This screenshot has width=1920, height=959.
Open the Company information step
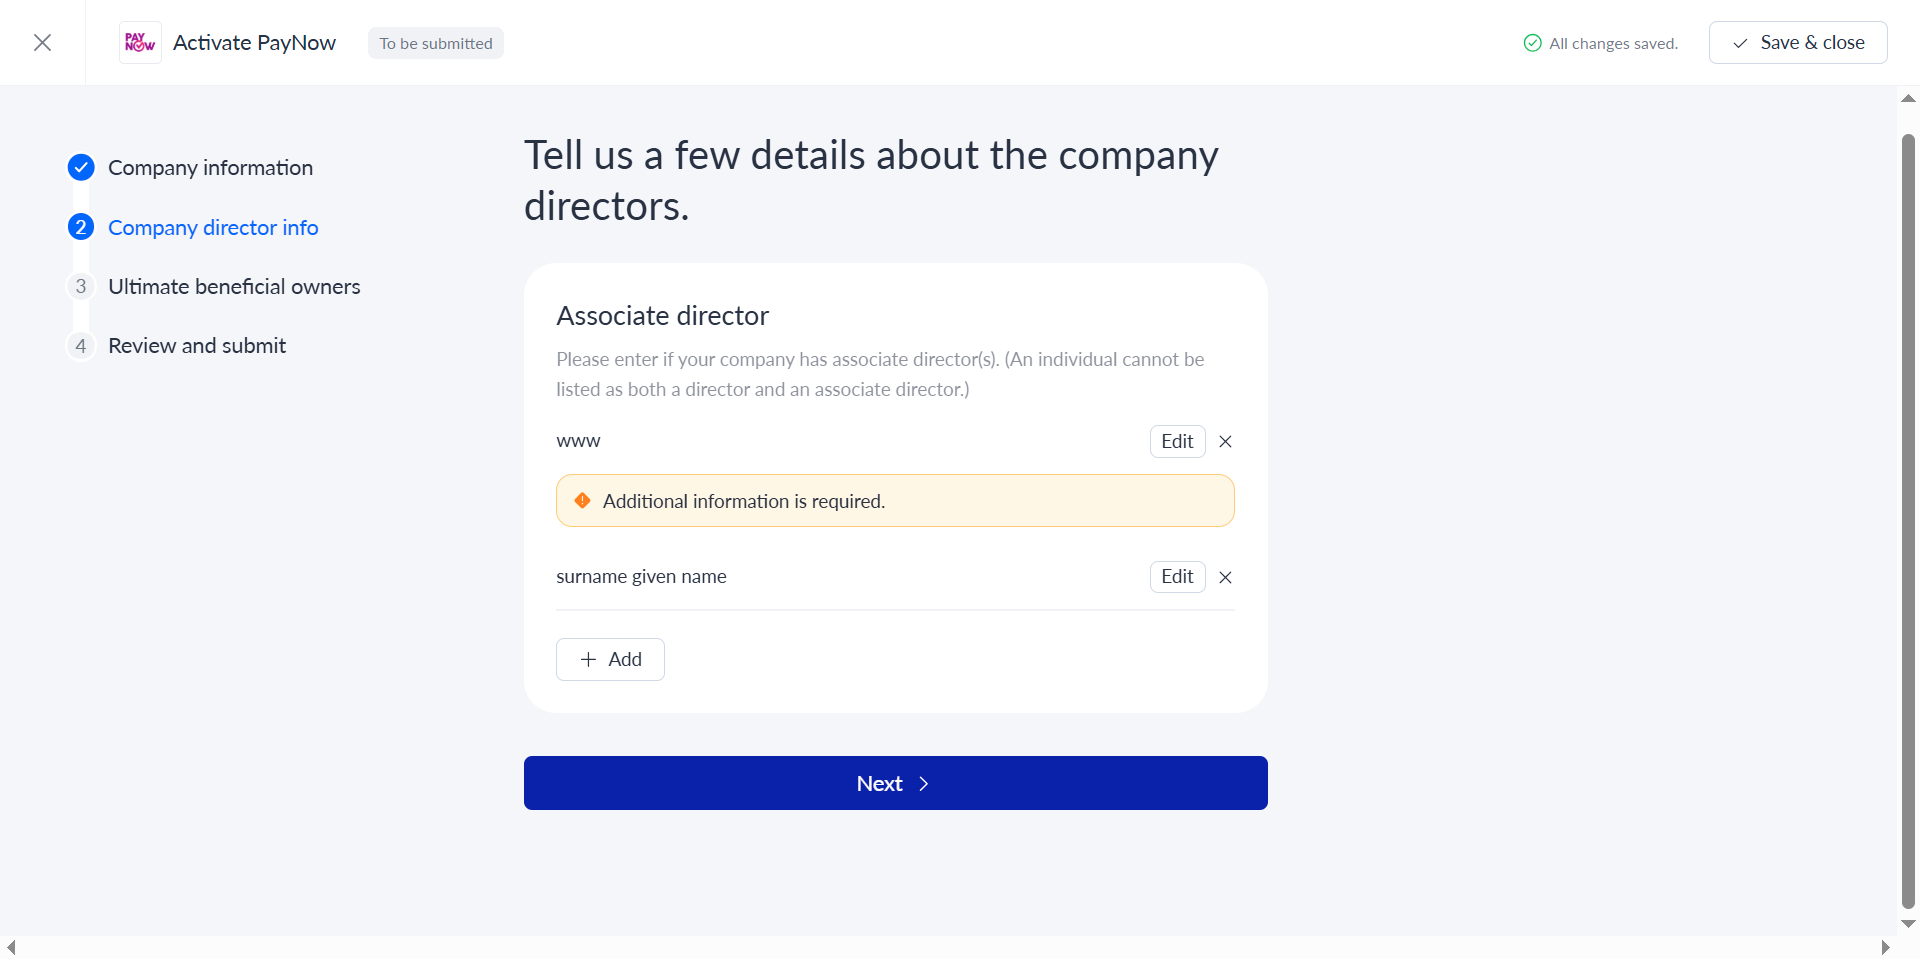point(210,167)
